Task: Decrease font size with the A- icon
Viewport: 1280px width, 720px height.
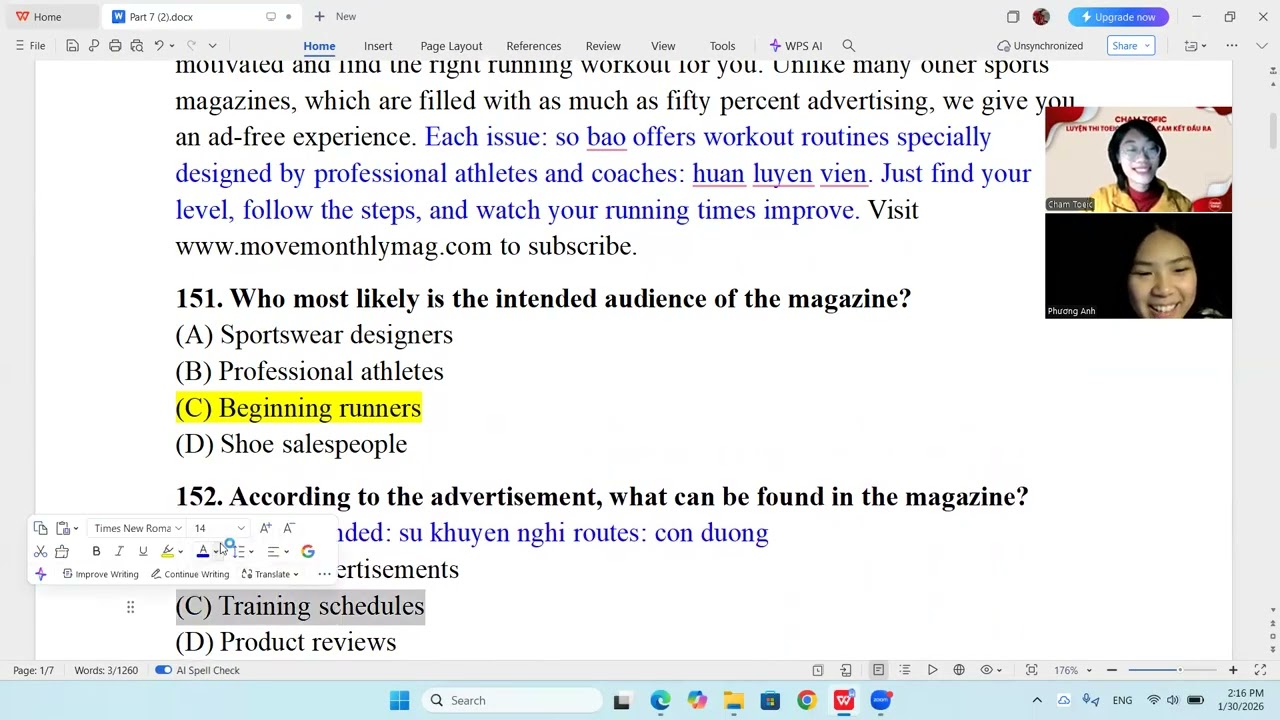Action: tap(289, 528)
